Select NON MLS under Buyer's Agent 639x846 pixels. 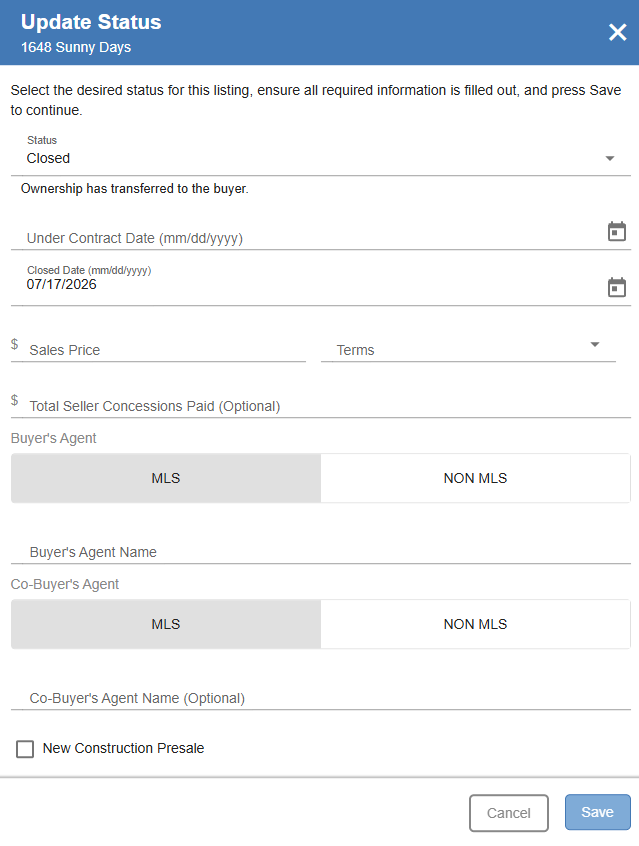(475, 478)
